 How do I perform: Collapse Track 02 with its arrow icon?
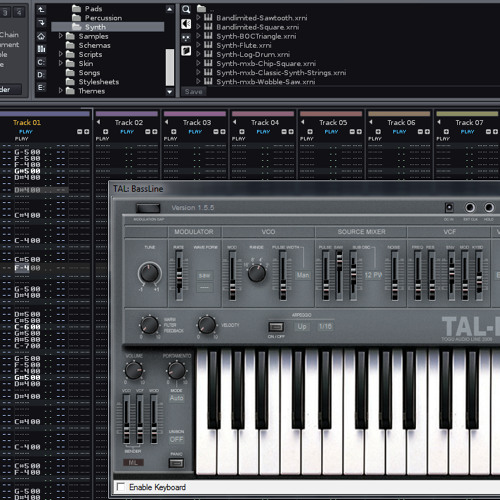click(99, 122)
